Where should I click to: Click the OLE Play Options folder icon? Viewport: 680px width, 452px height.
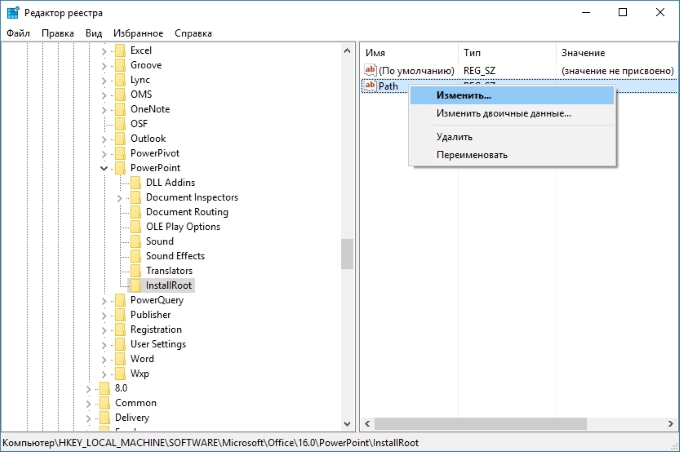tap(136, 227)
